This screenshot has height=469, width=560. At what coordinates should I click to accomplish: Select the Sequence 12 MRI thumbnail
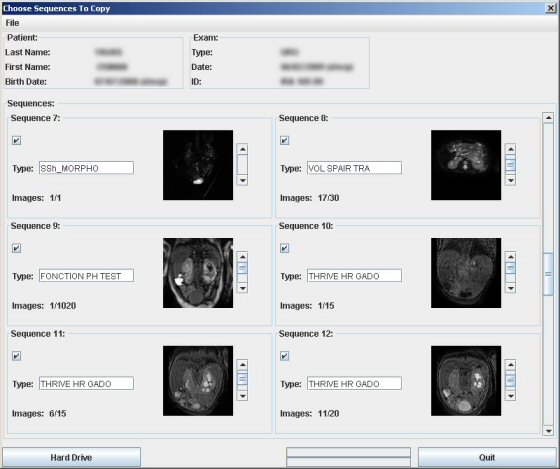point(466,381)
